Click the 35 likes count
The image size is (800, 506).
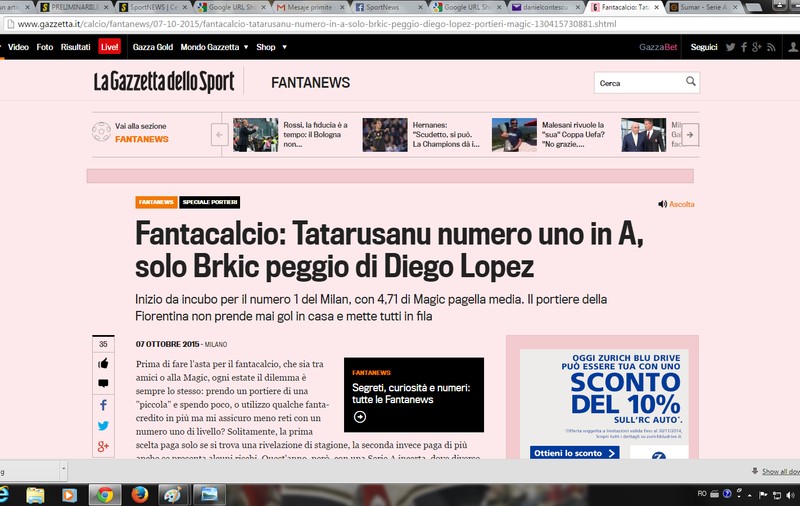click(x=103, y=344)
